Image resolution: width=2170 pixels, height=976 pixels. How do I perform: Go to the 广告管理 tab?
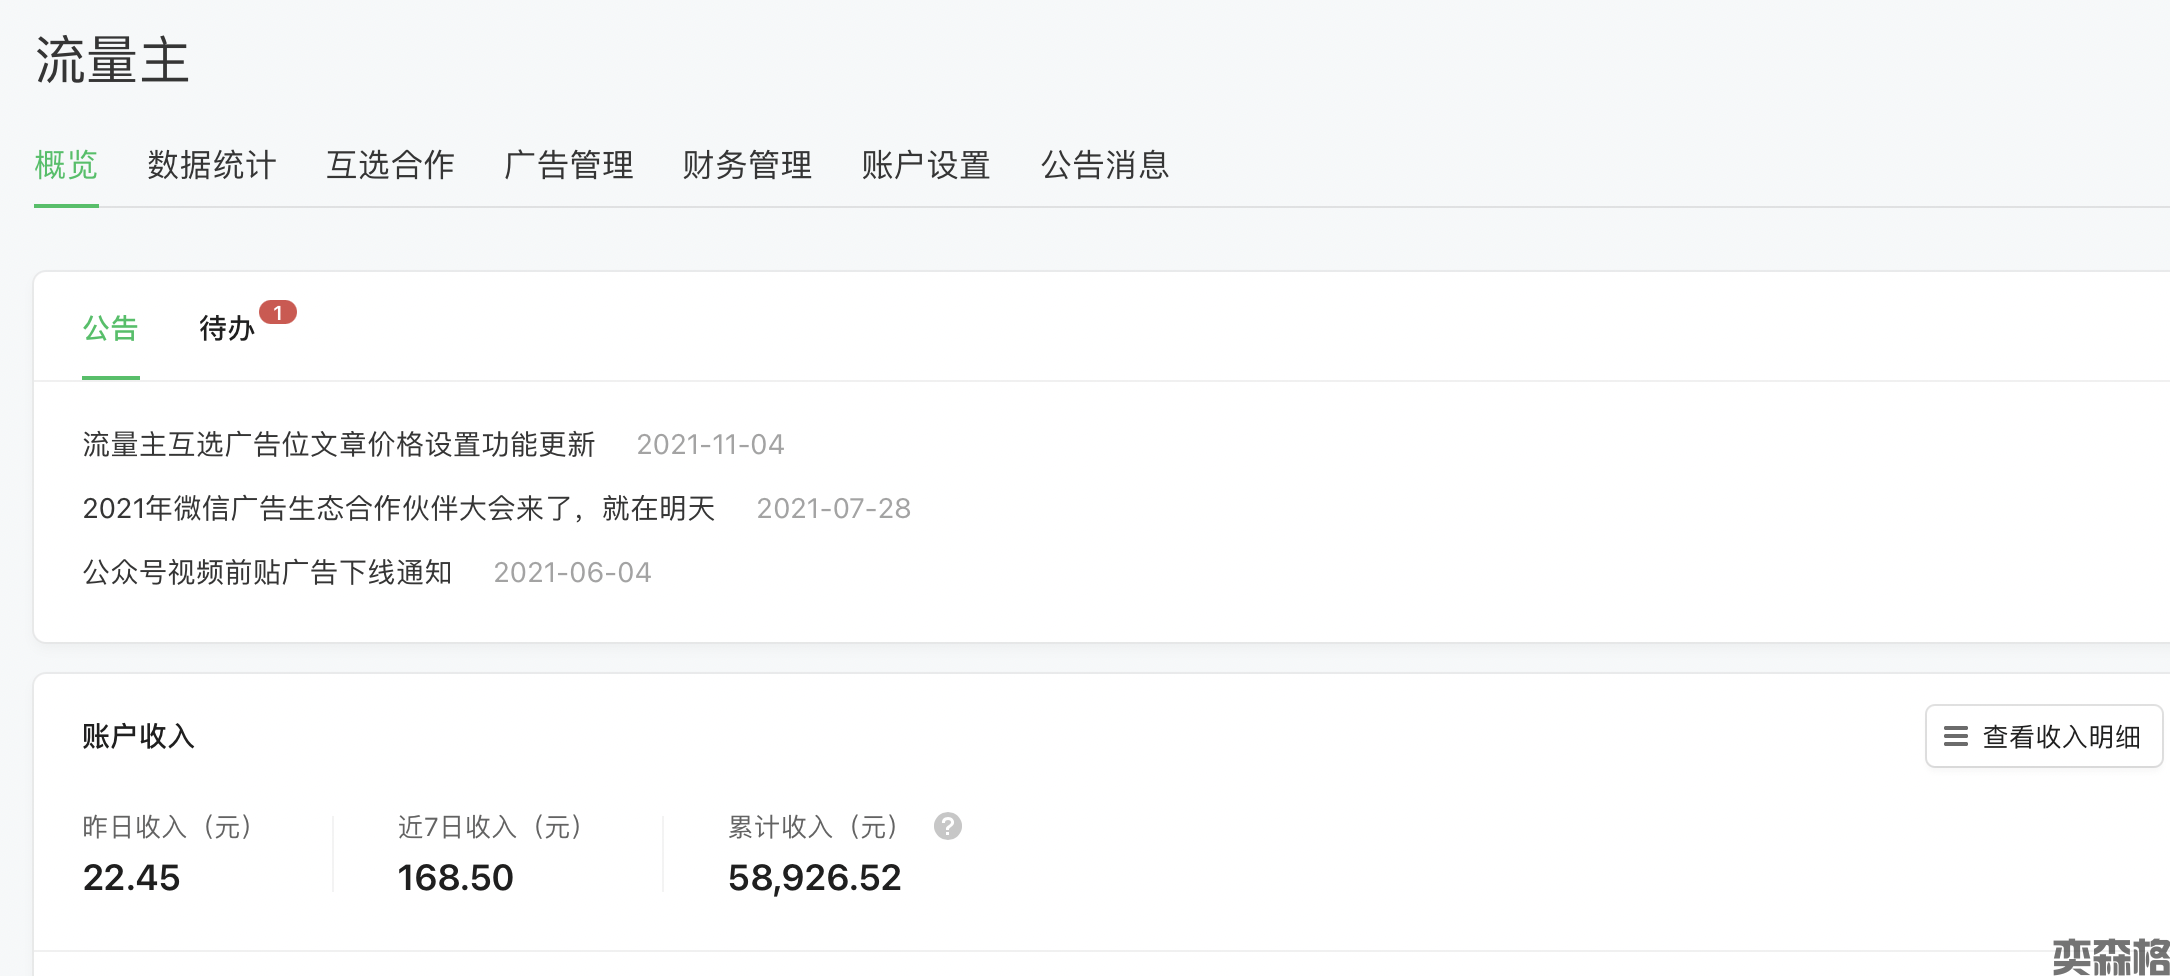(x=569, y=165)
